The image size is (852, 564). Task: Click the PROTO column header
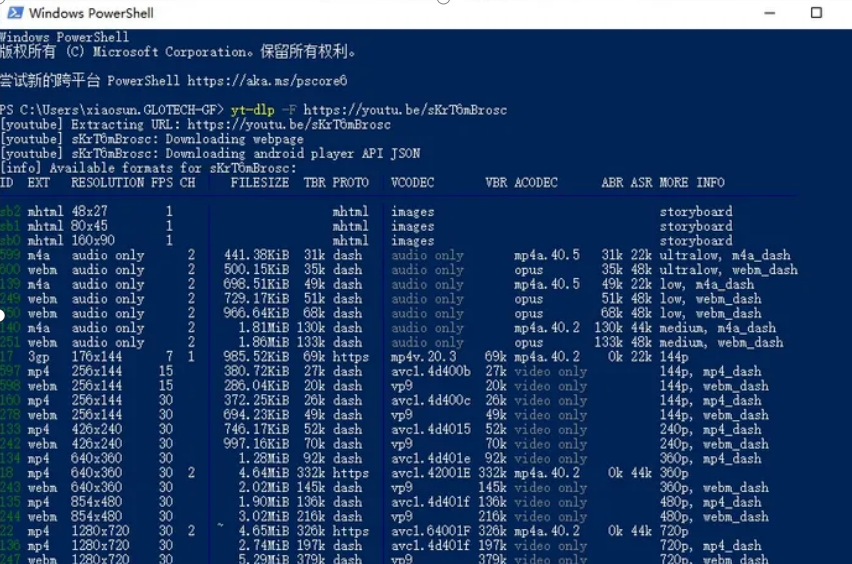click(x=350, y=183)
